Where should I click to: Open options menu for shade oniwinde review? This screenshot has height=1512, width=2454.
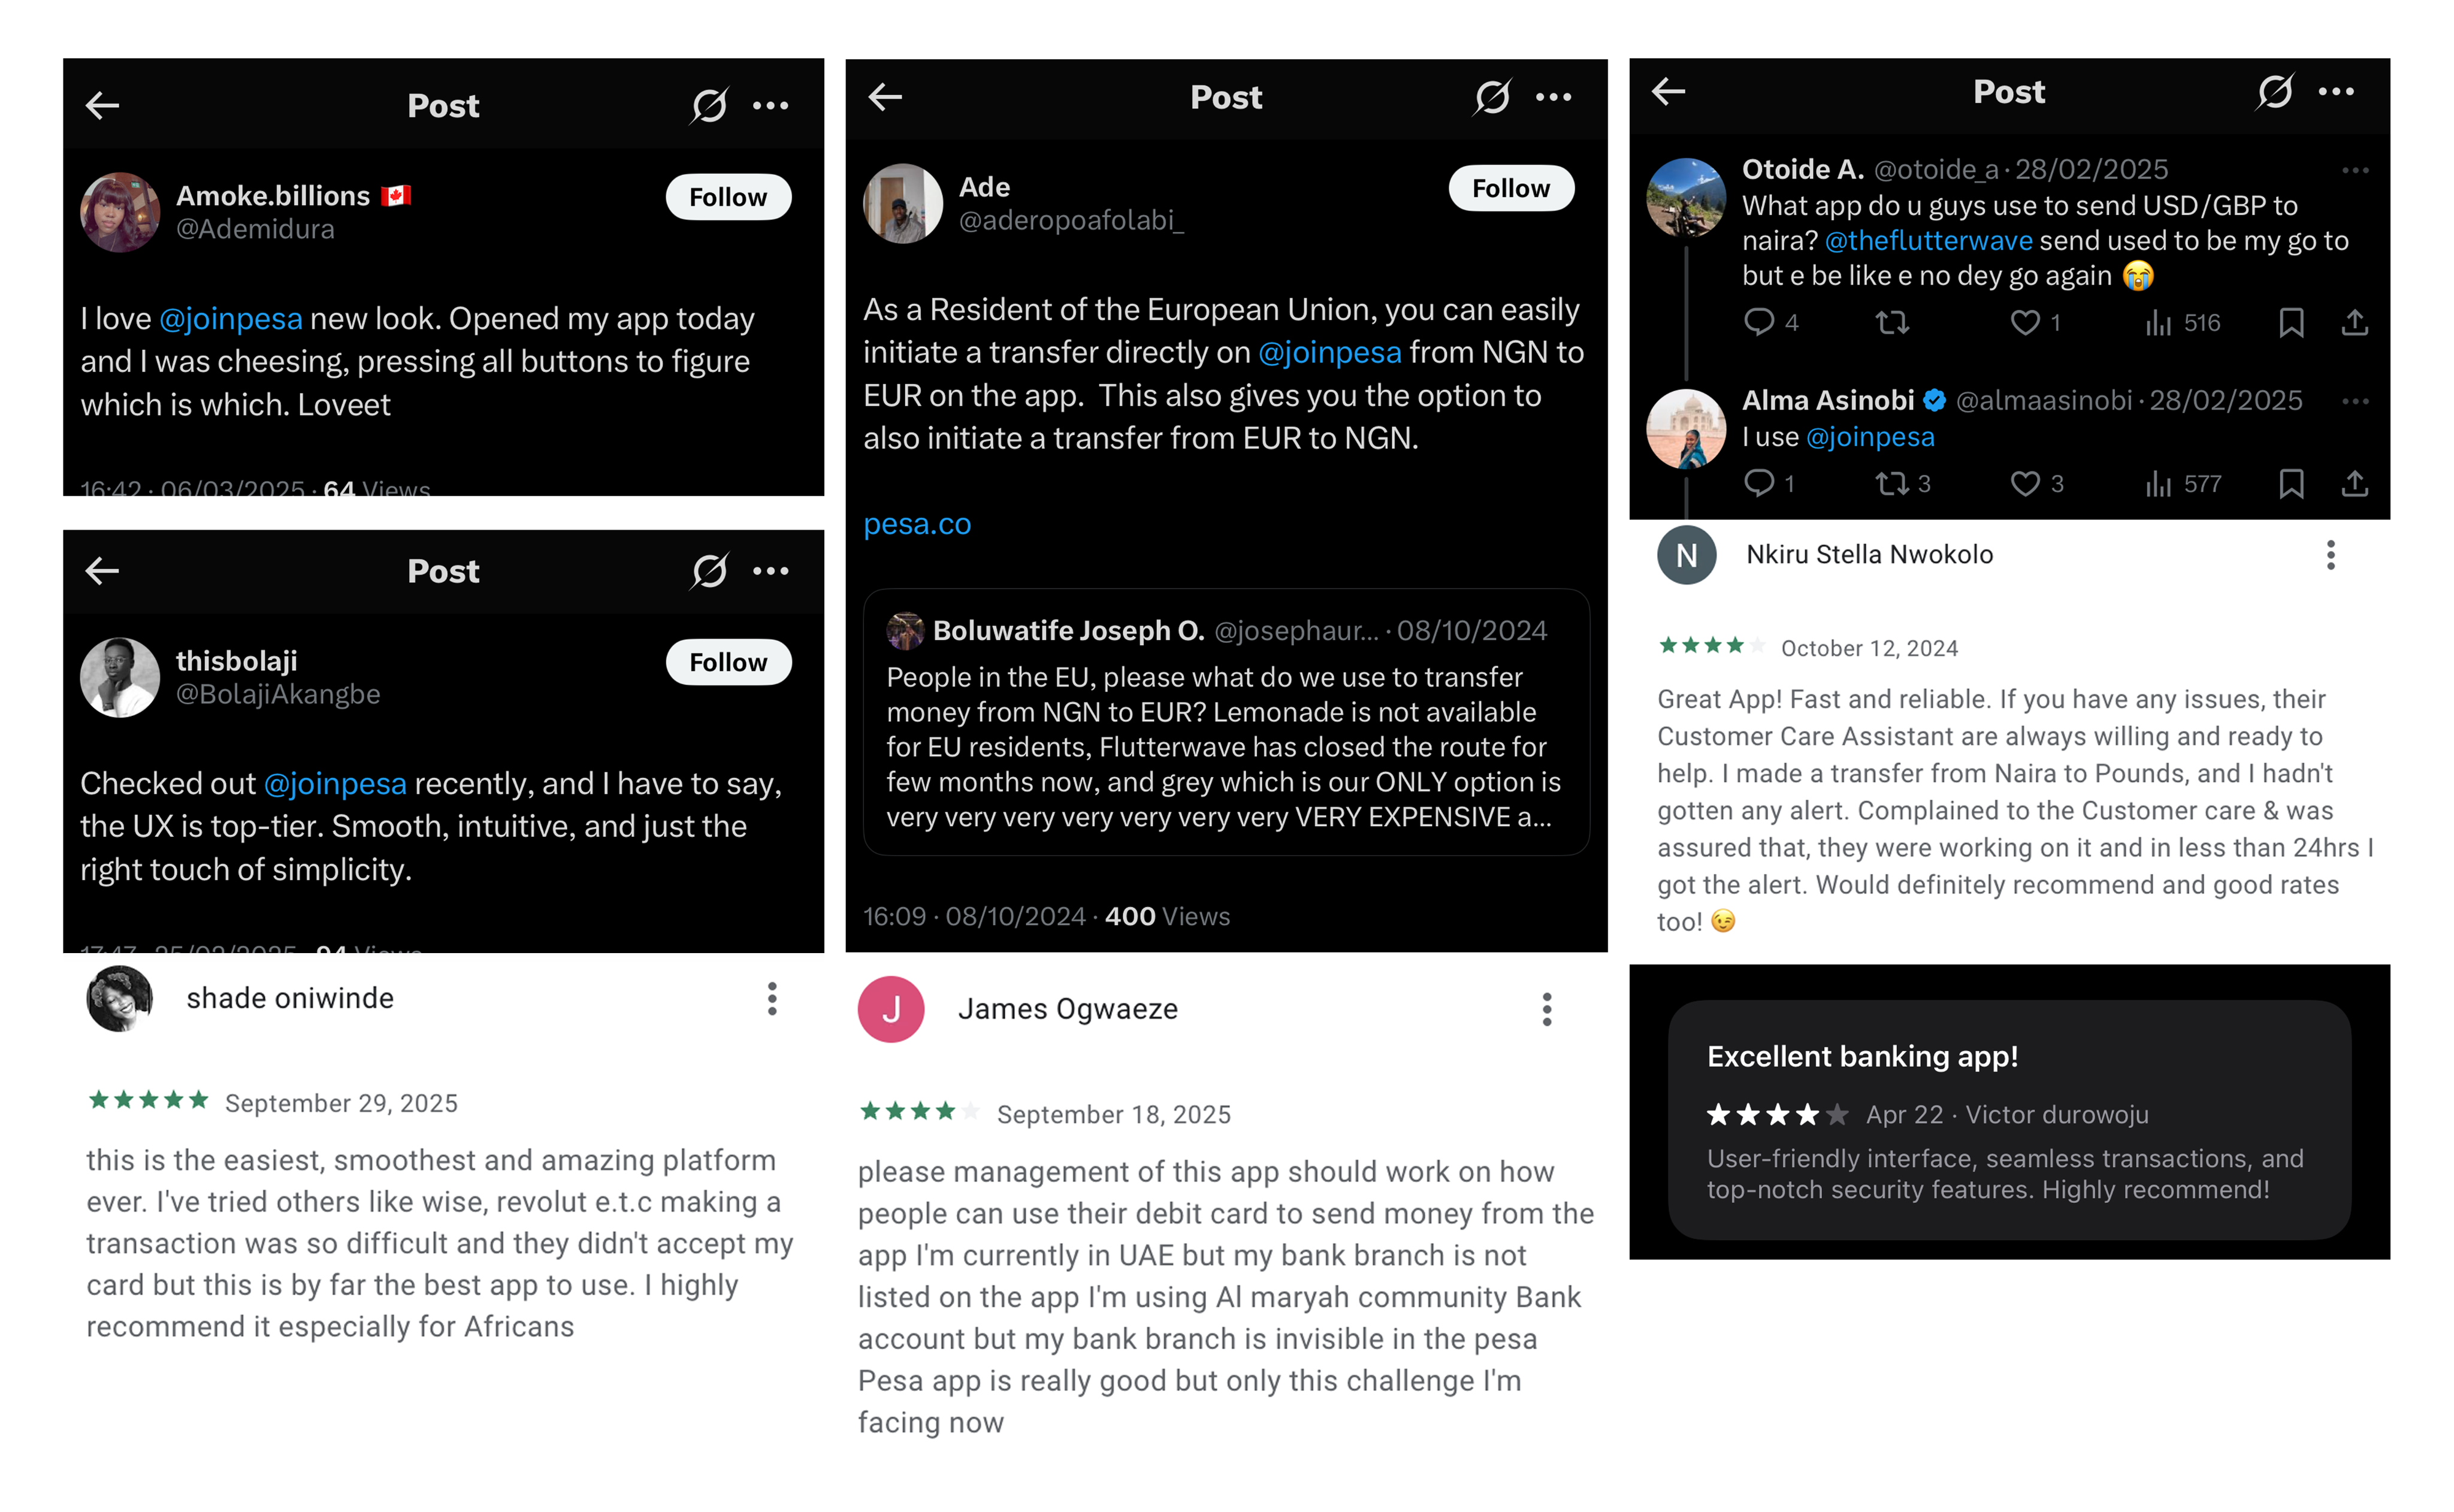coord(771,998)
